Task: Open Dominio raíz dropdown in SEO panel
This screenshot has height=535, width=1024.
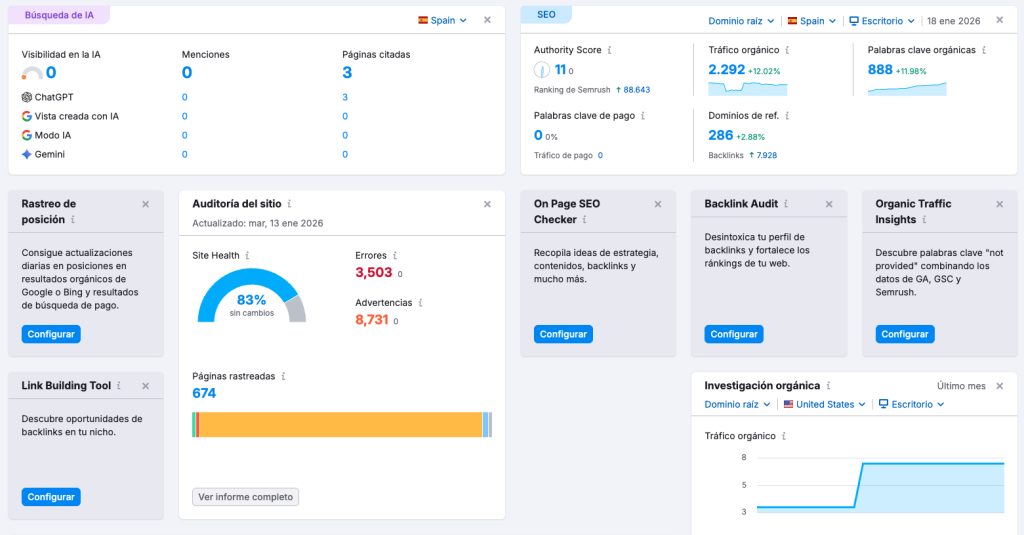Action: click(741, 21)
